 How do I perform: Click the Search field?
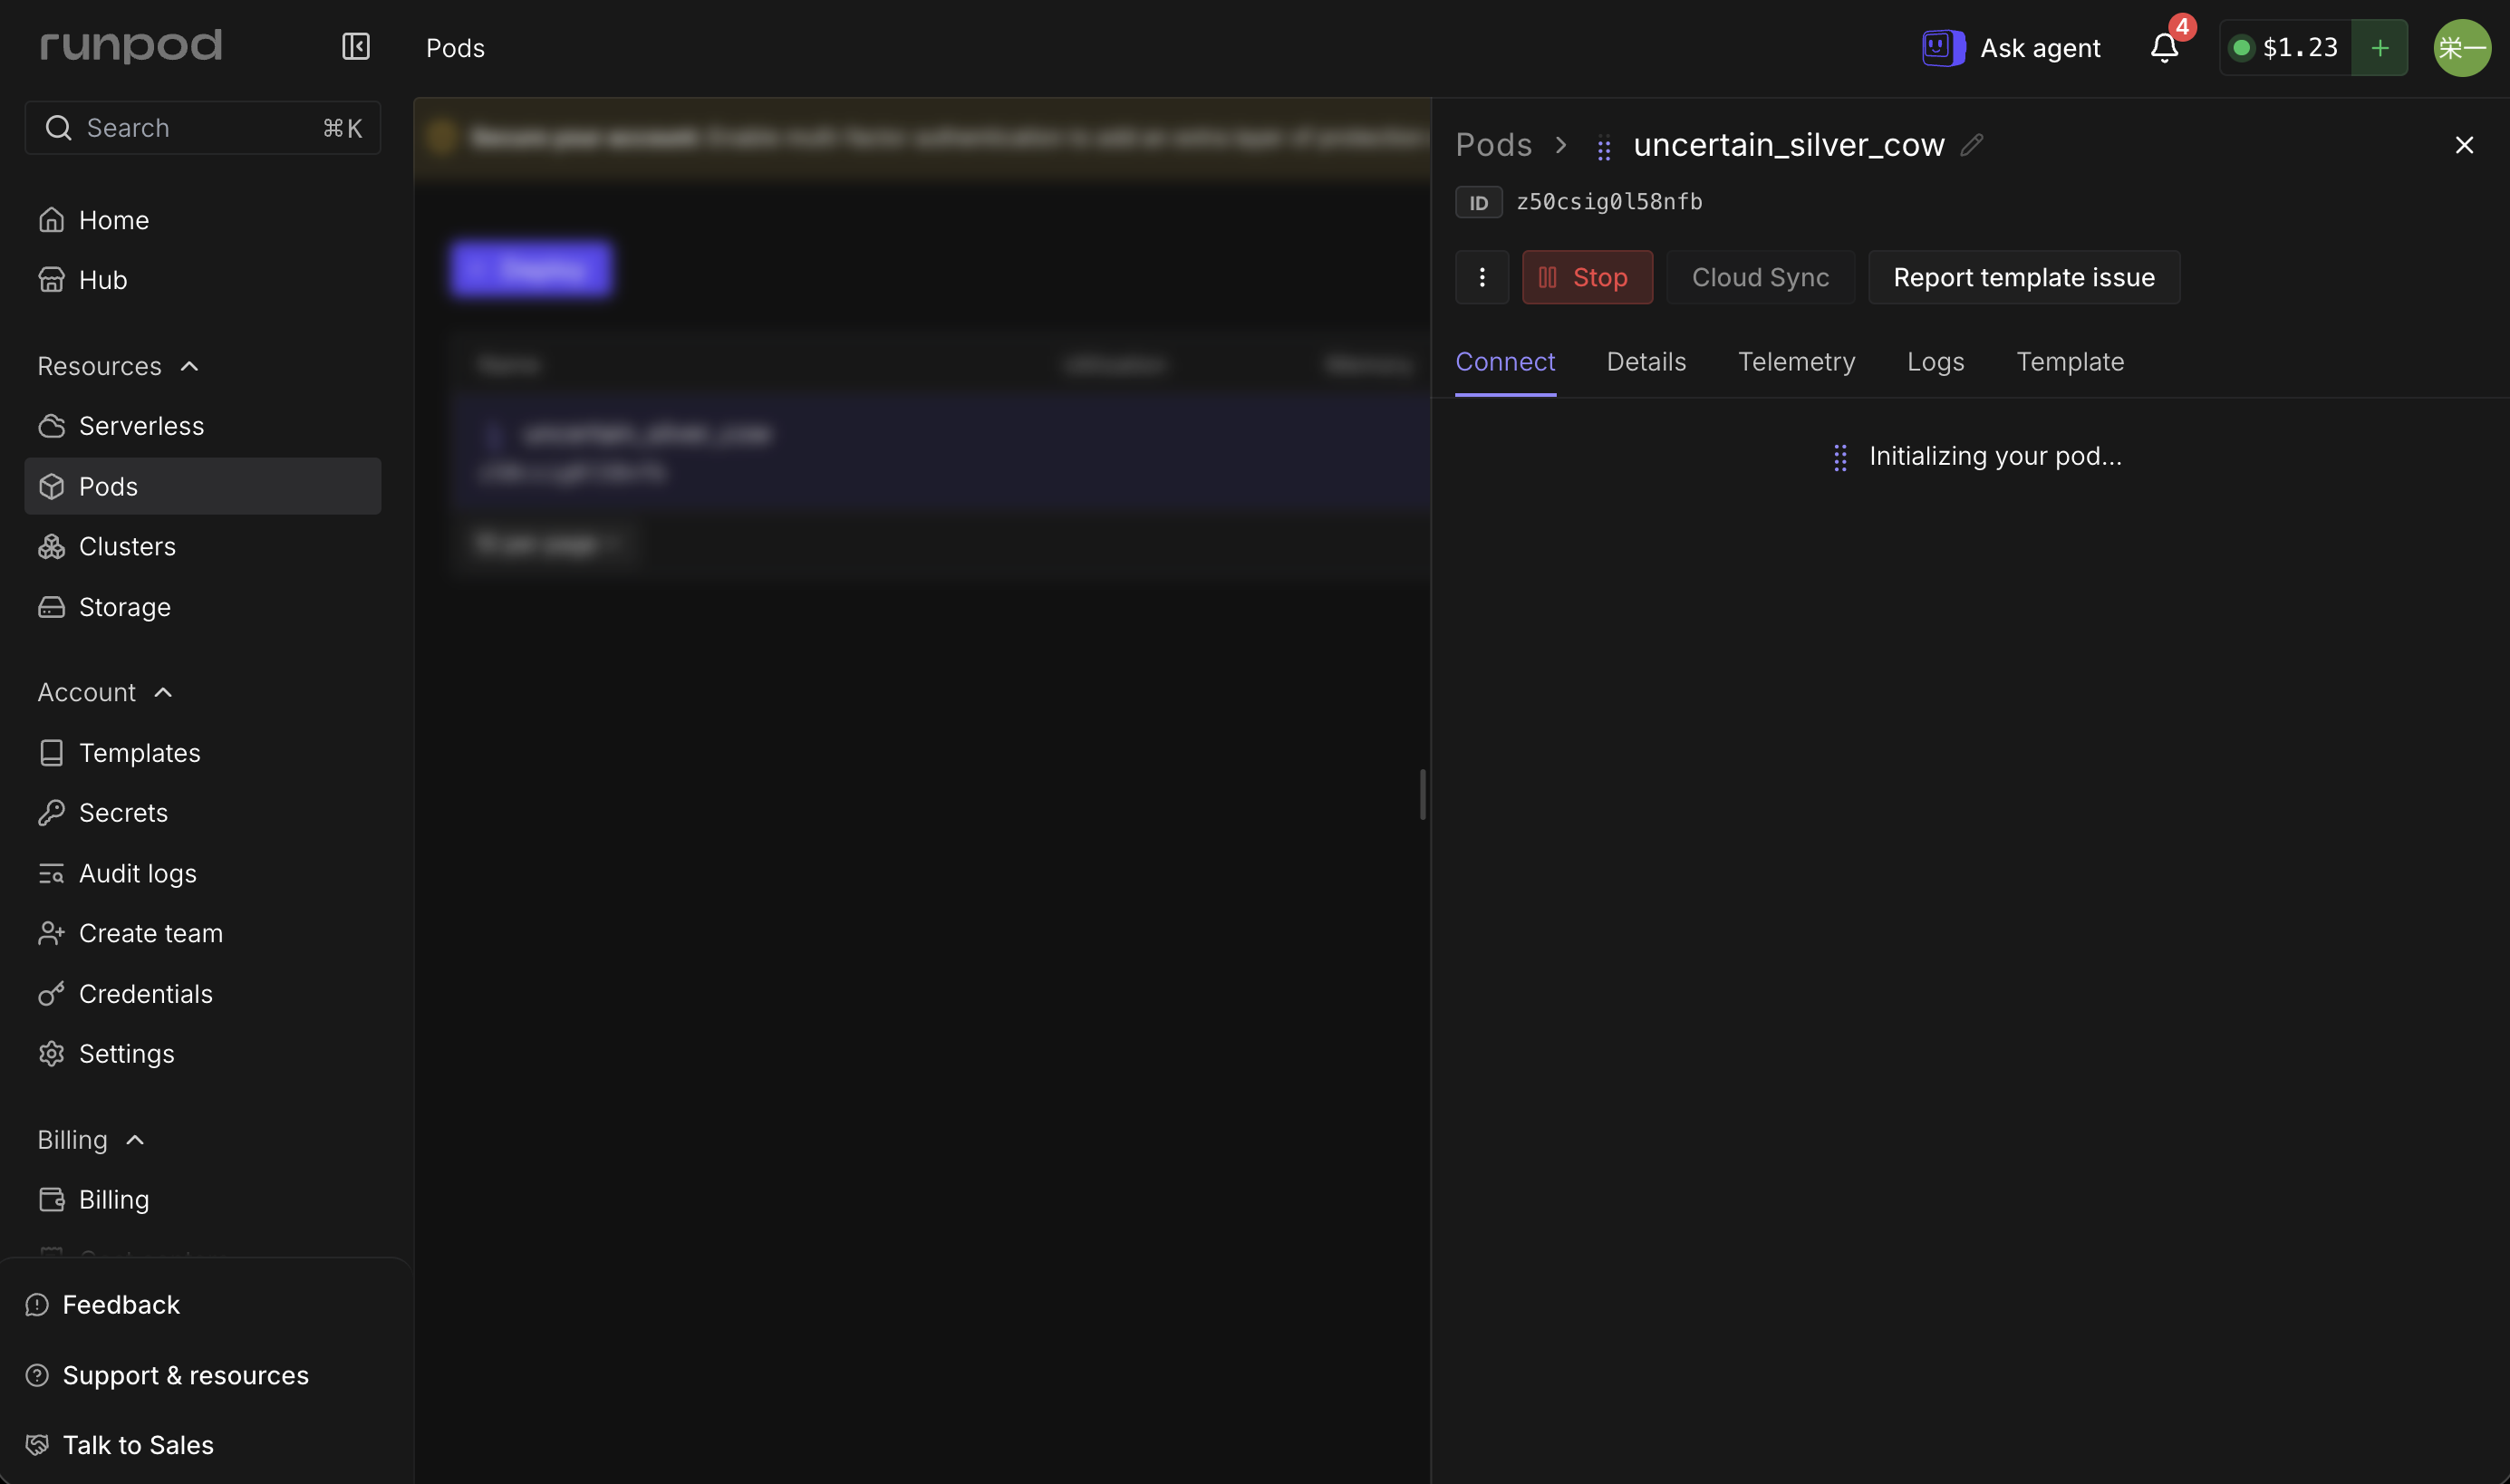click(x=203, y=128)
